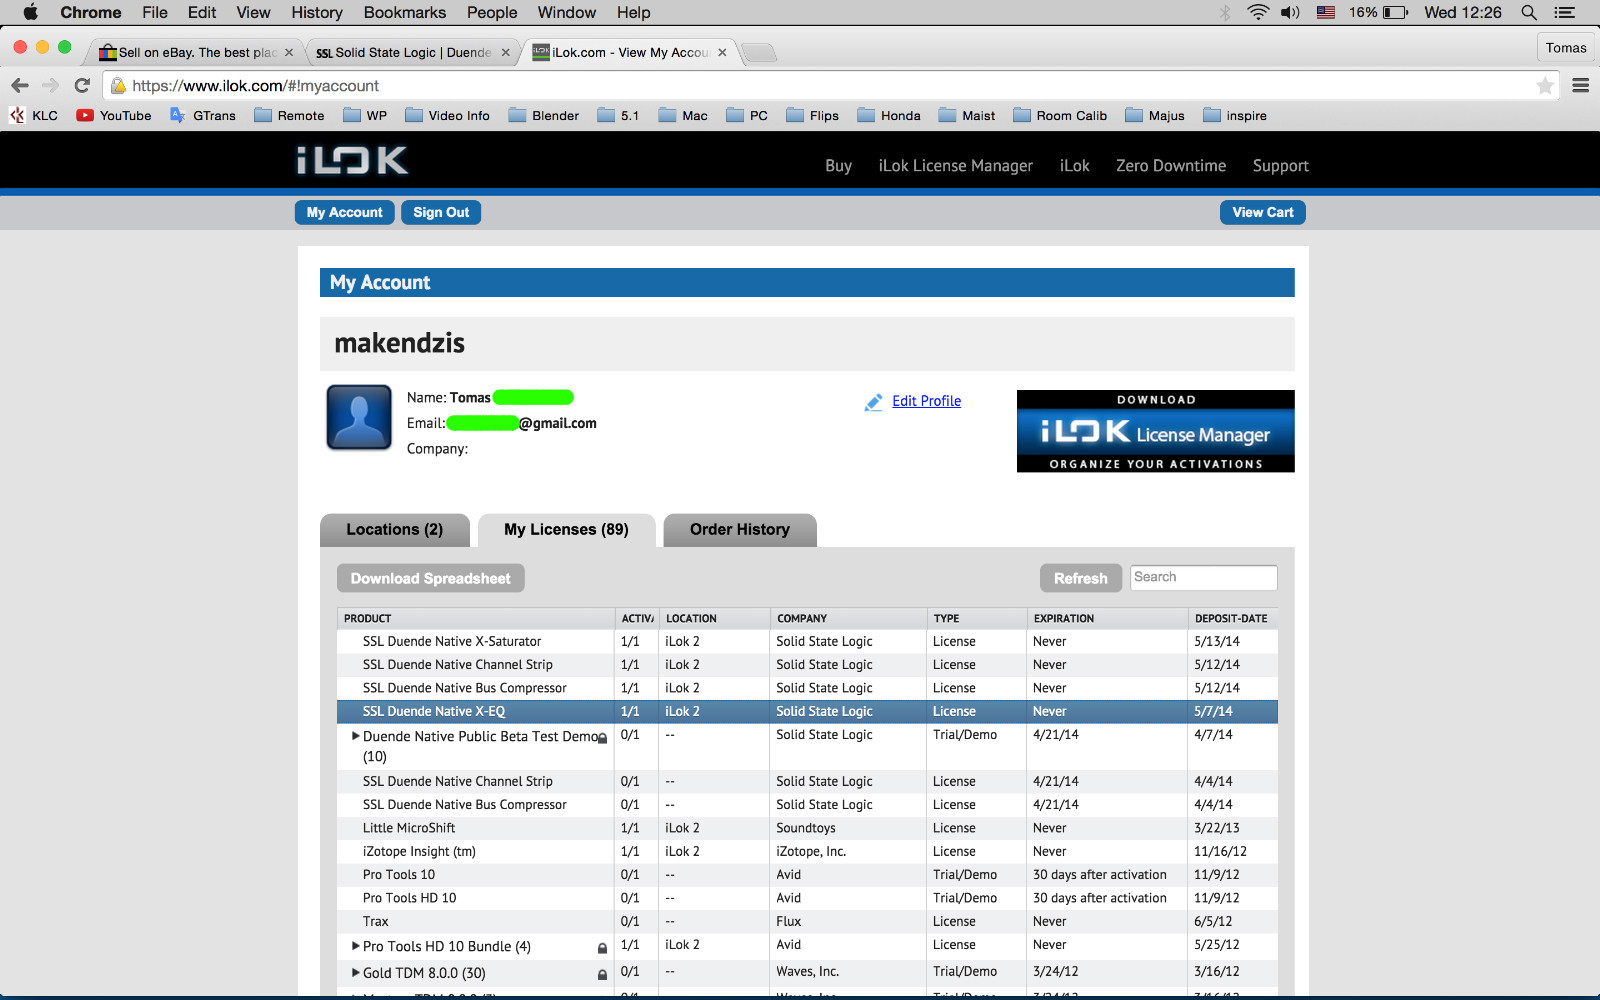Click lock icon on Pro Tools HD 10 Bundle
This screenshot has width=1600, height=1000.
pos(602,947)
